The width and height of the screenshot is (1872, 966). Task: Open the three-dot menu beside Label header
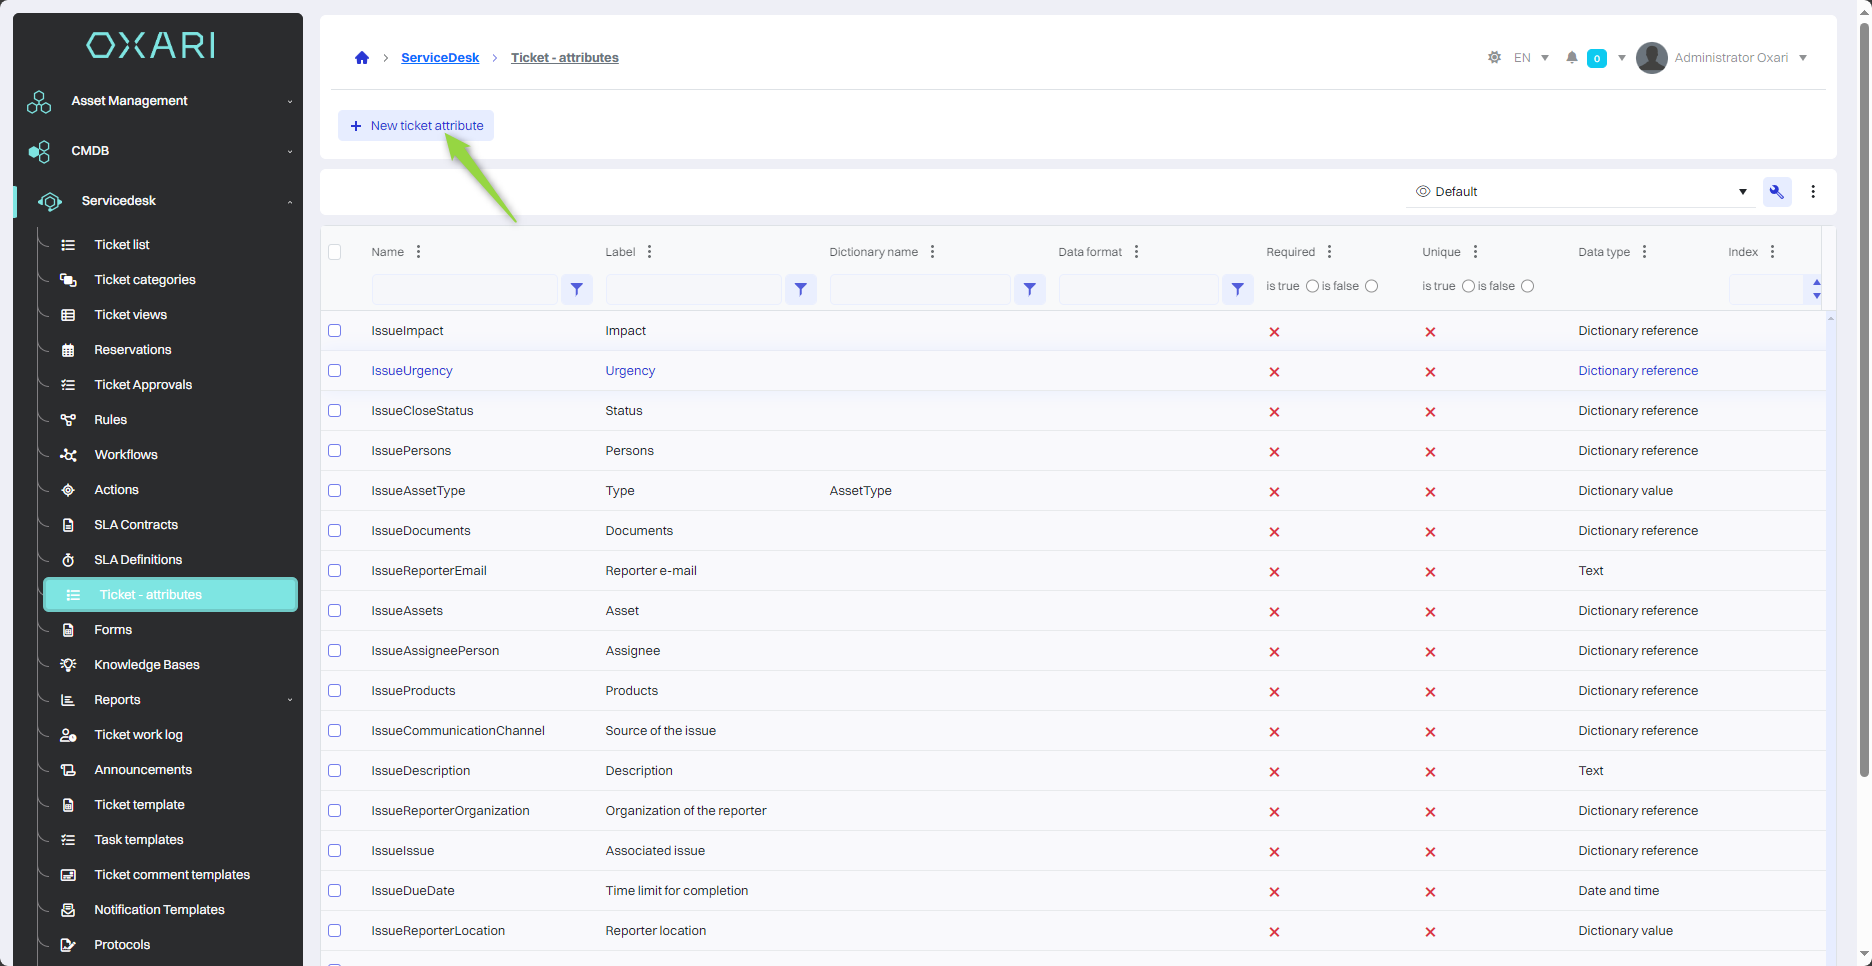coord(650,252)
